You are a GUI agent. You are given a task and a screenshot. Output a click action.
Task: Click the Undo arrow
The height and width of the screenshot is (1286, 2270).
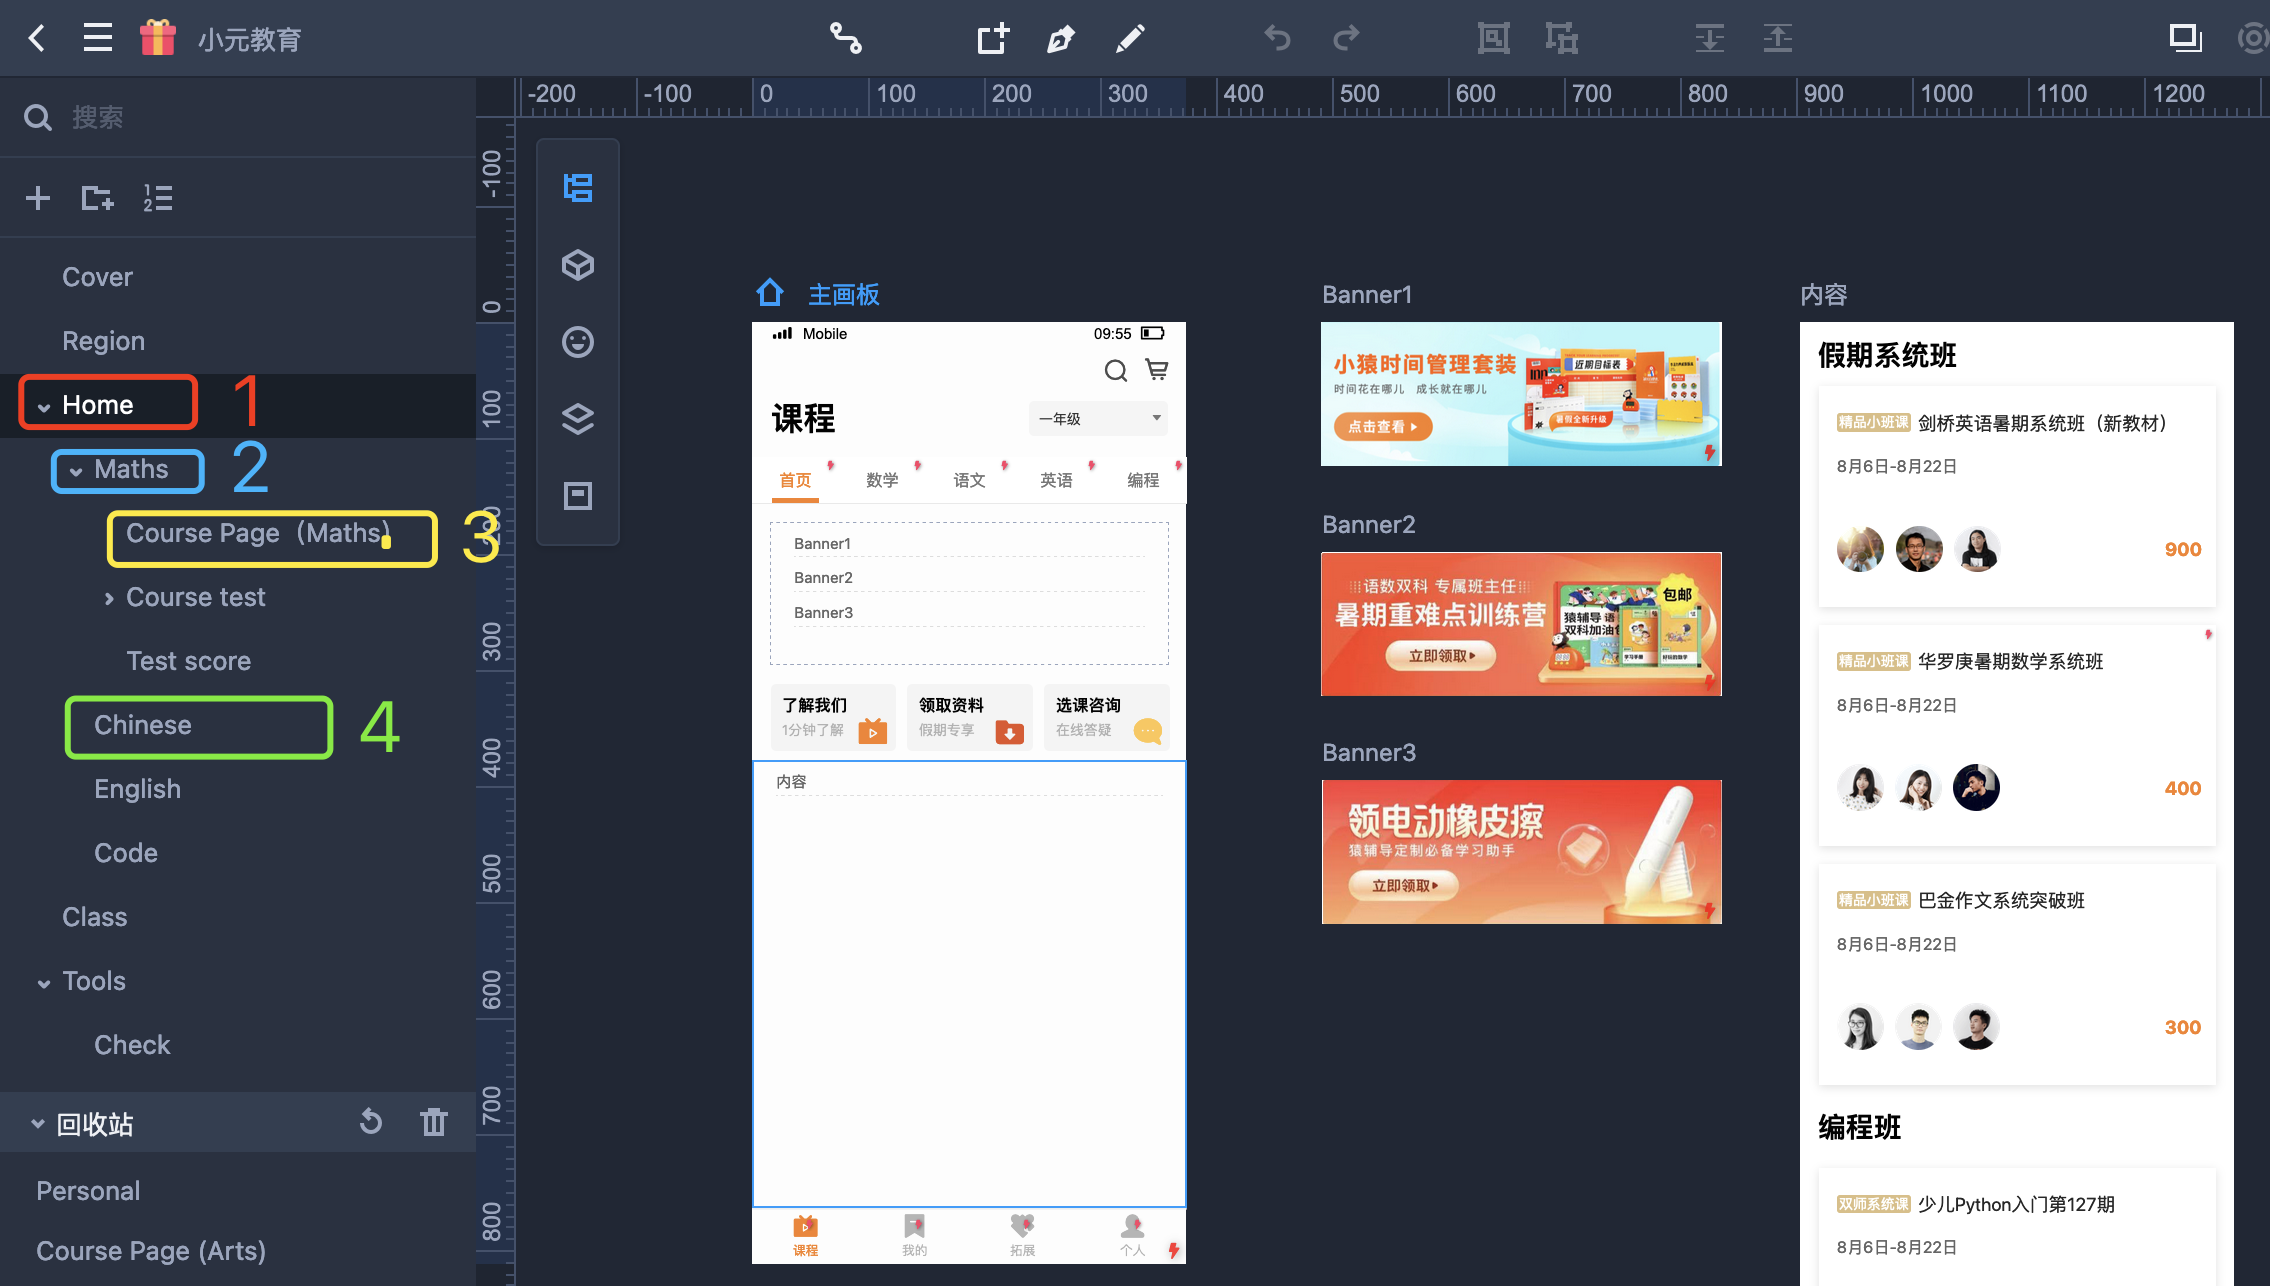pyautogui.click(x=1277, y=39)
